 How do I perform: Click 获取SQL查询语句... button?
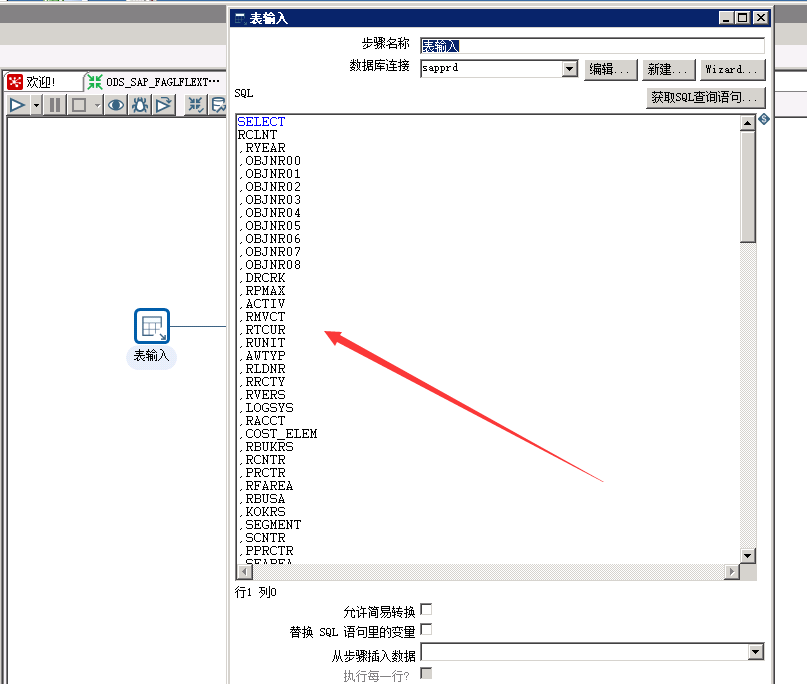pos(705,97)
